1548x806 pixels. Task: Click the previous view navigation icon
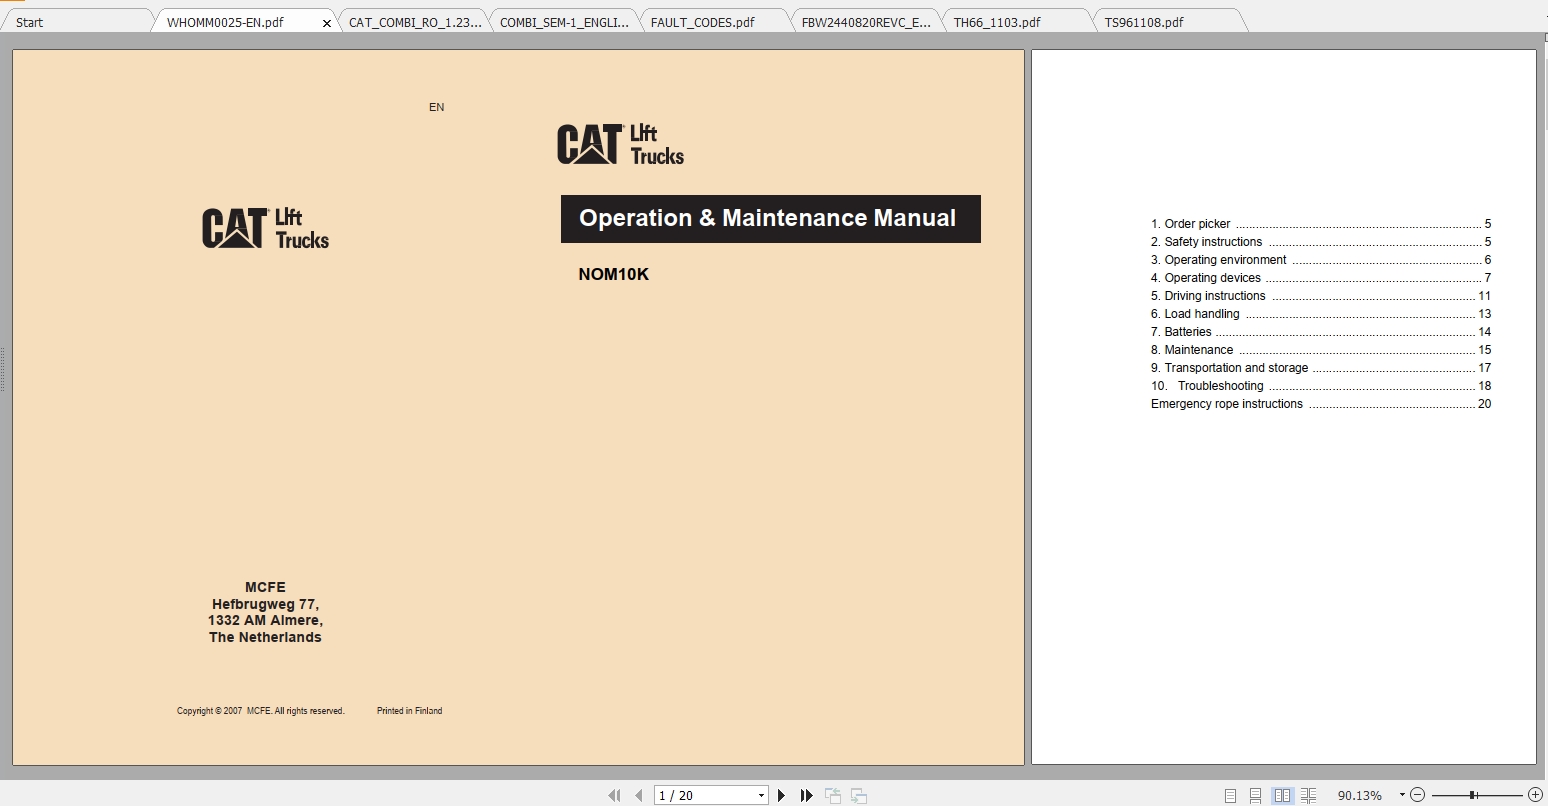click(x=833, y=796)
